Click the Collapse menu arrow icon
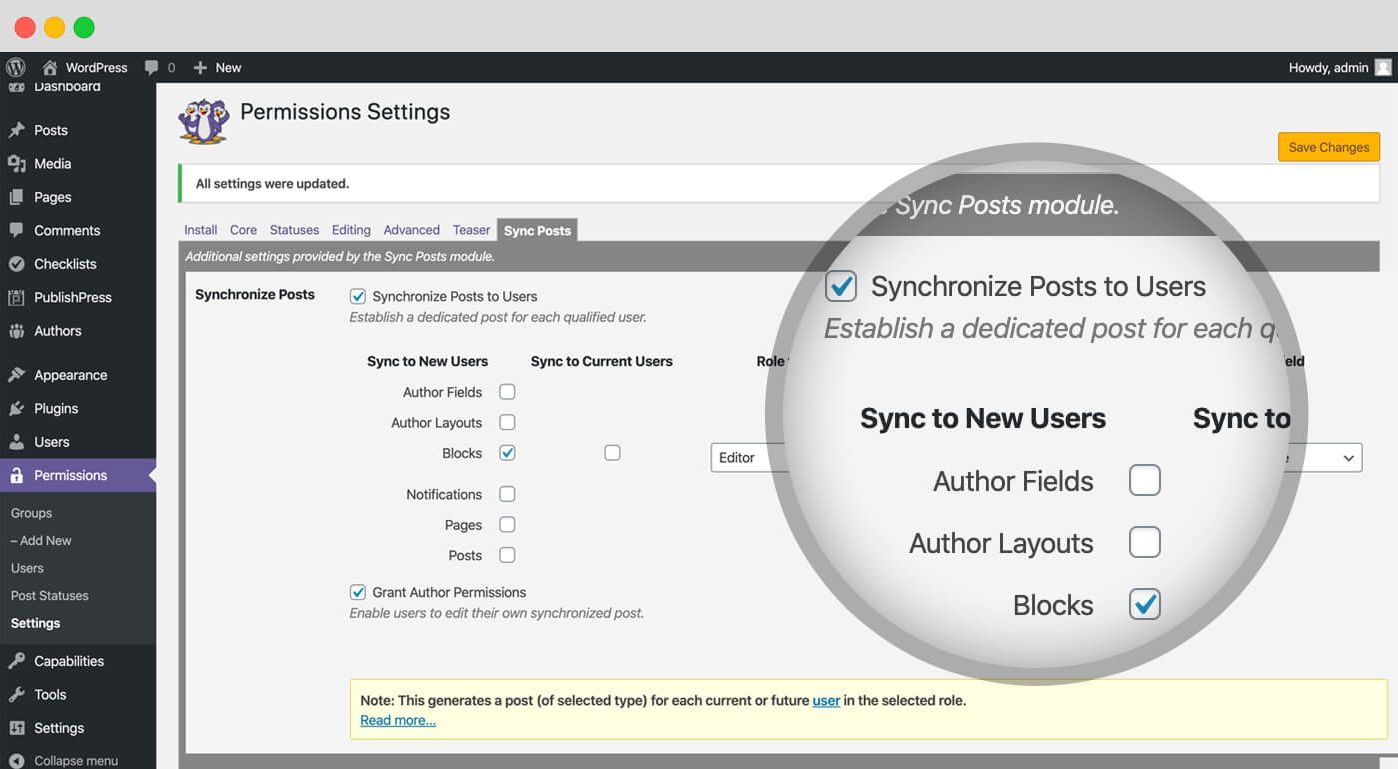 16,760
